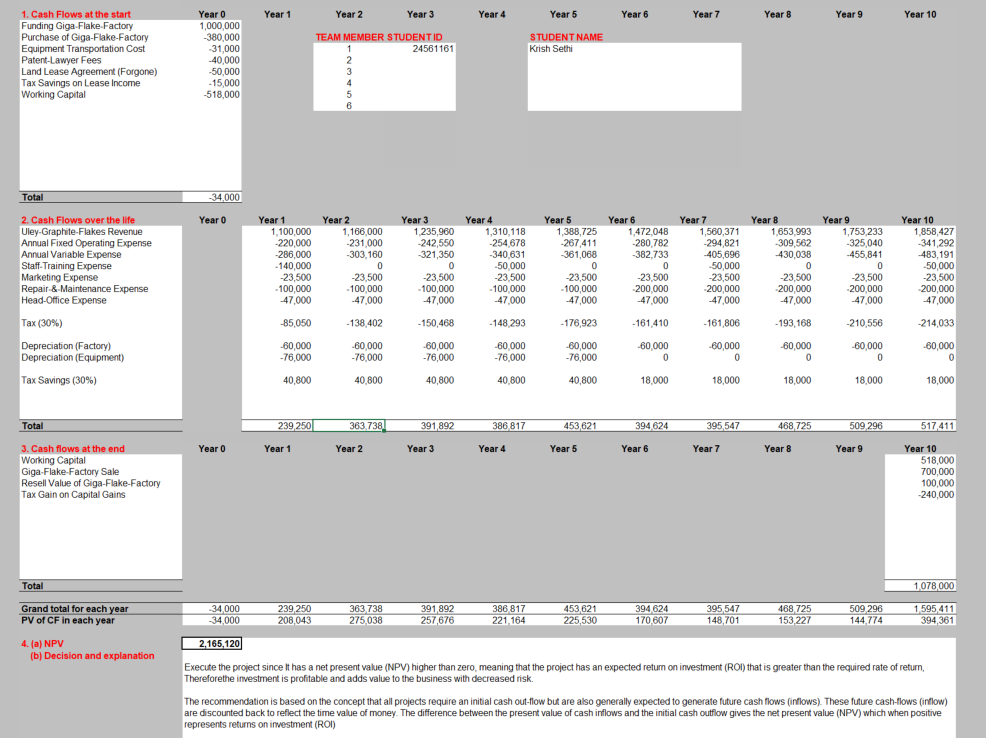Select team member number 6 row
Viewport: 986px width, 738px height.
point(349,106)
